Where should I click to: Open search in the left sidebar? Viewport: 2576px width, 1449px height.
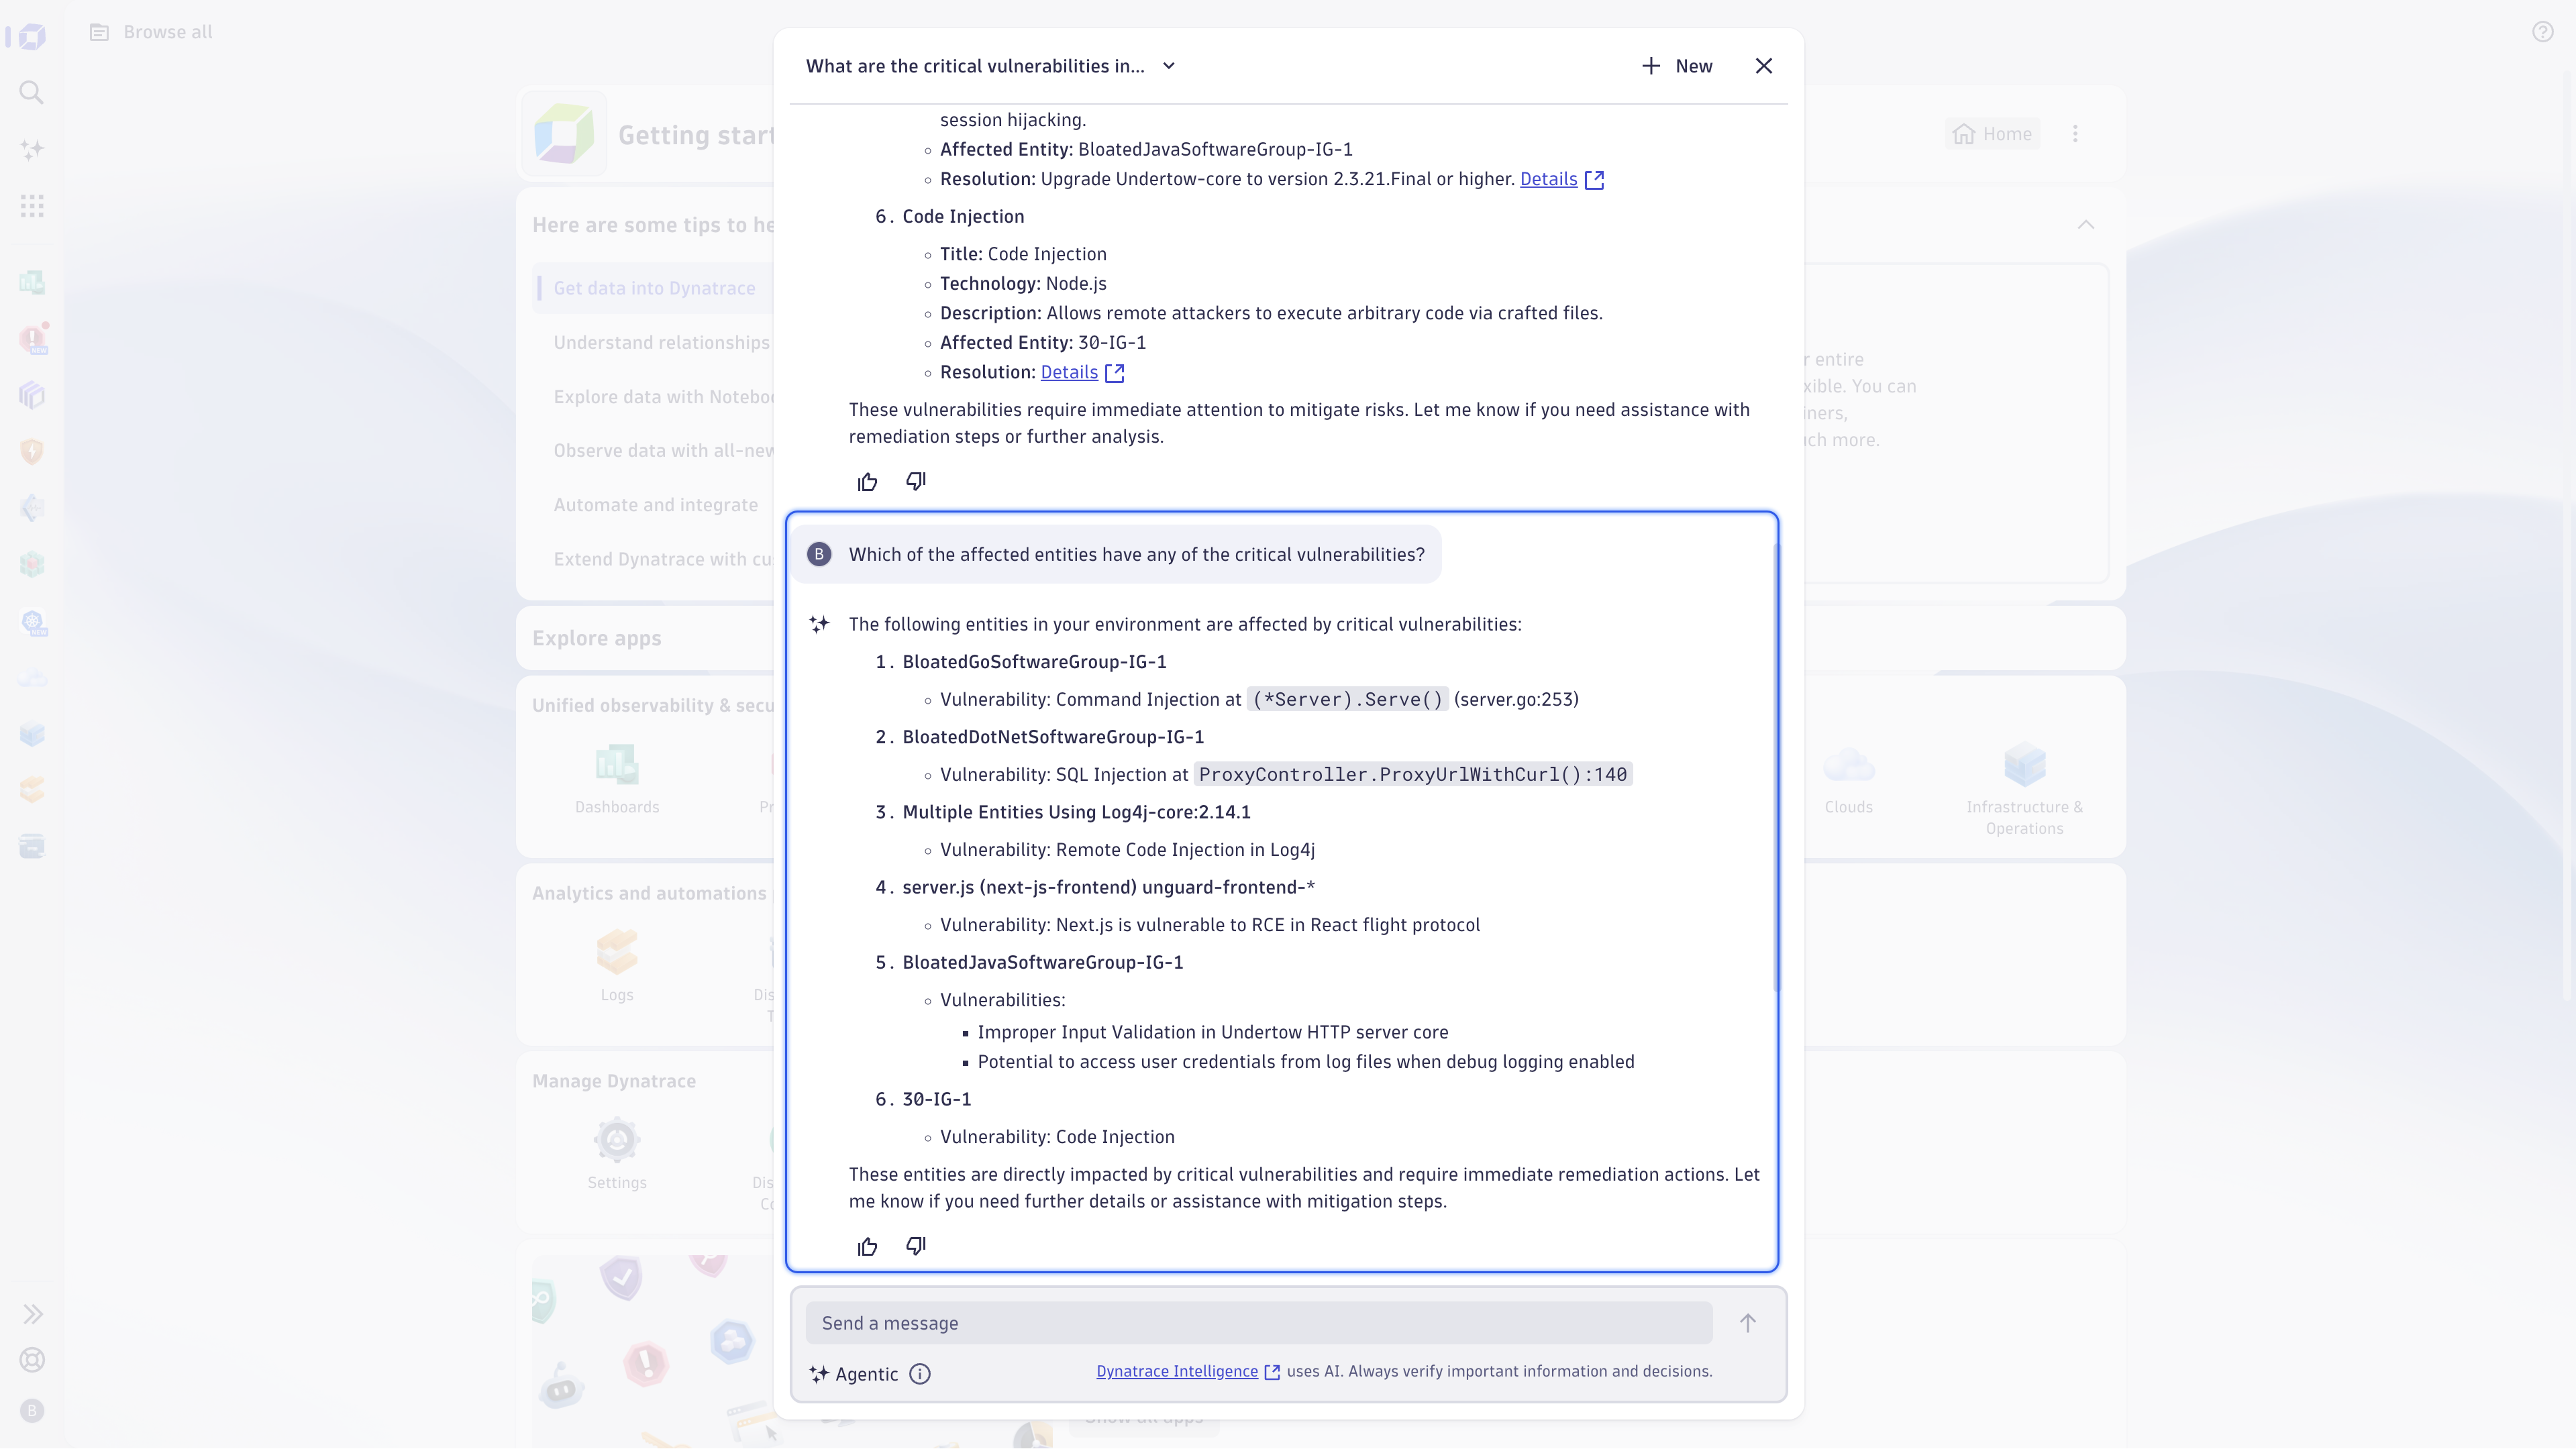31,93
